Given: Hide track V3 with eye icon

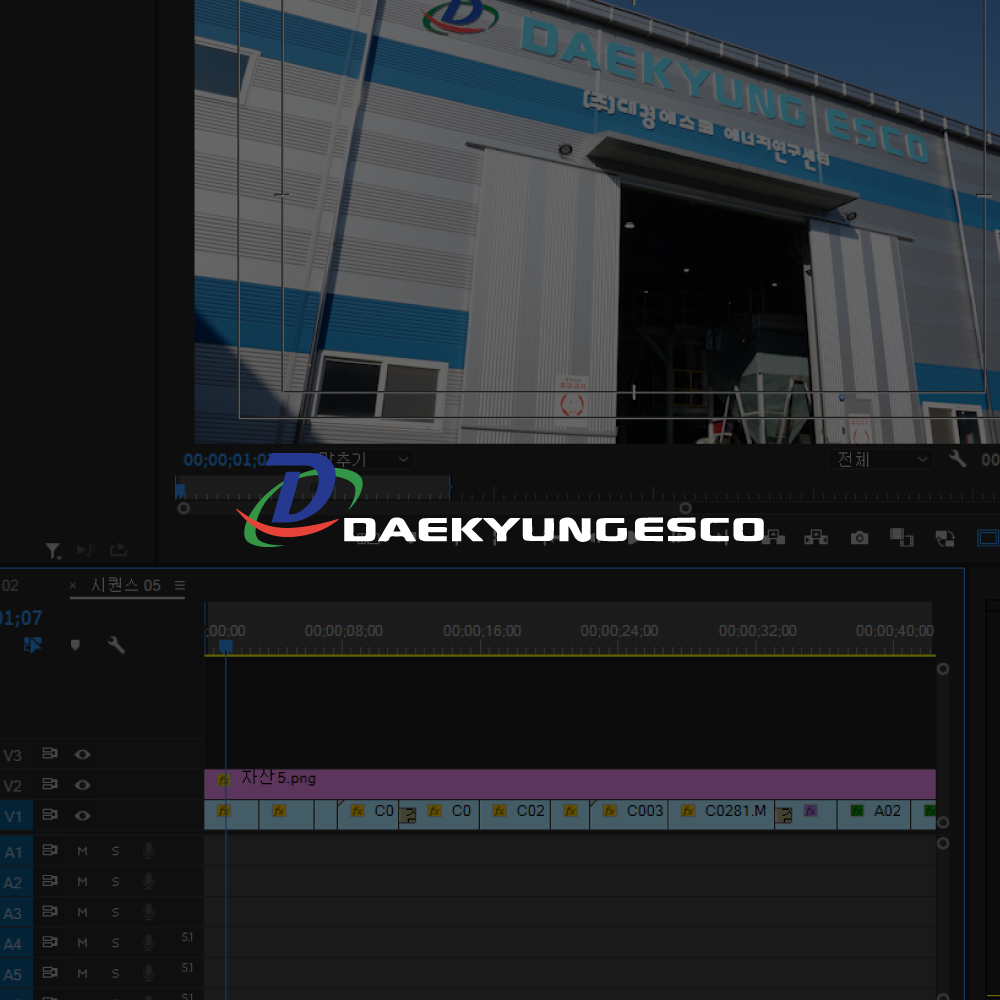Looking at the screenshot, I should tap(82, 754).
